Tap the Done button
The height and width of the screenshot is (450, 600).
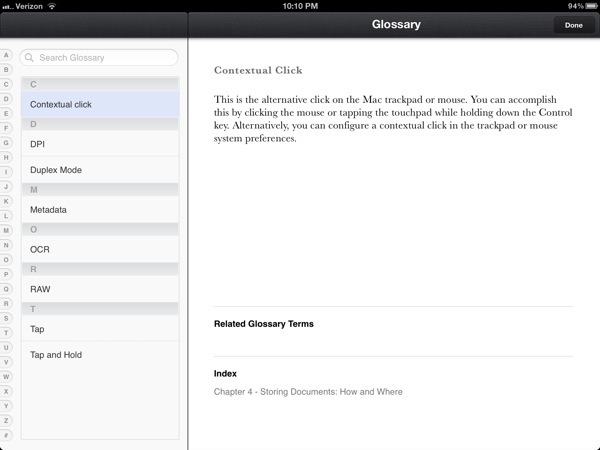[x=573, y=25]
